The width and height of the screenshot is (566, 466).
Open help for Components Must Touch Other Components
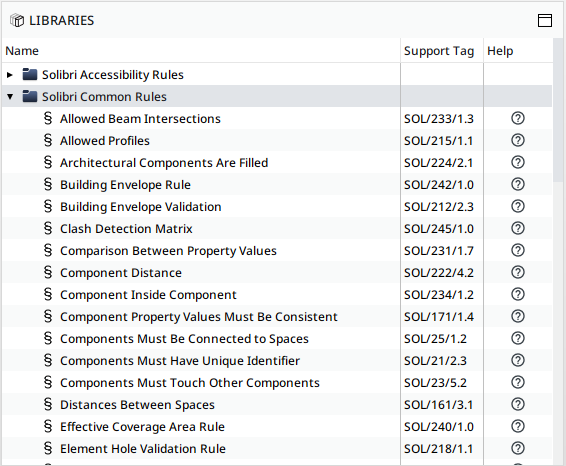point(518,383)
